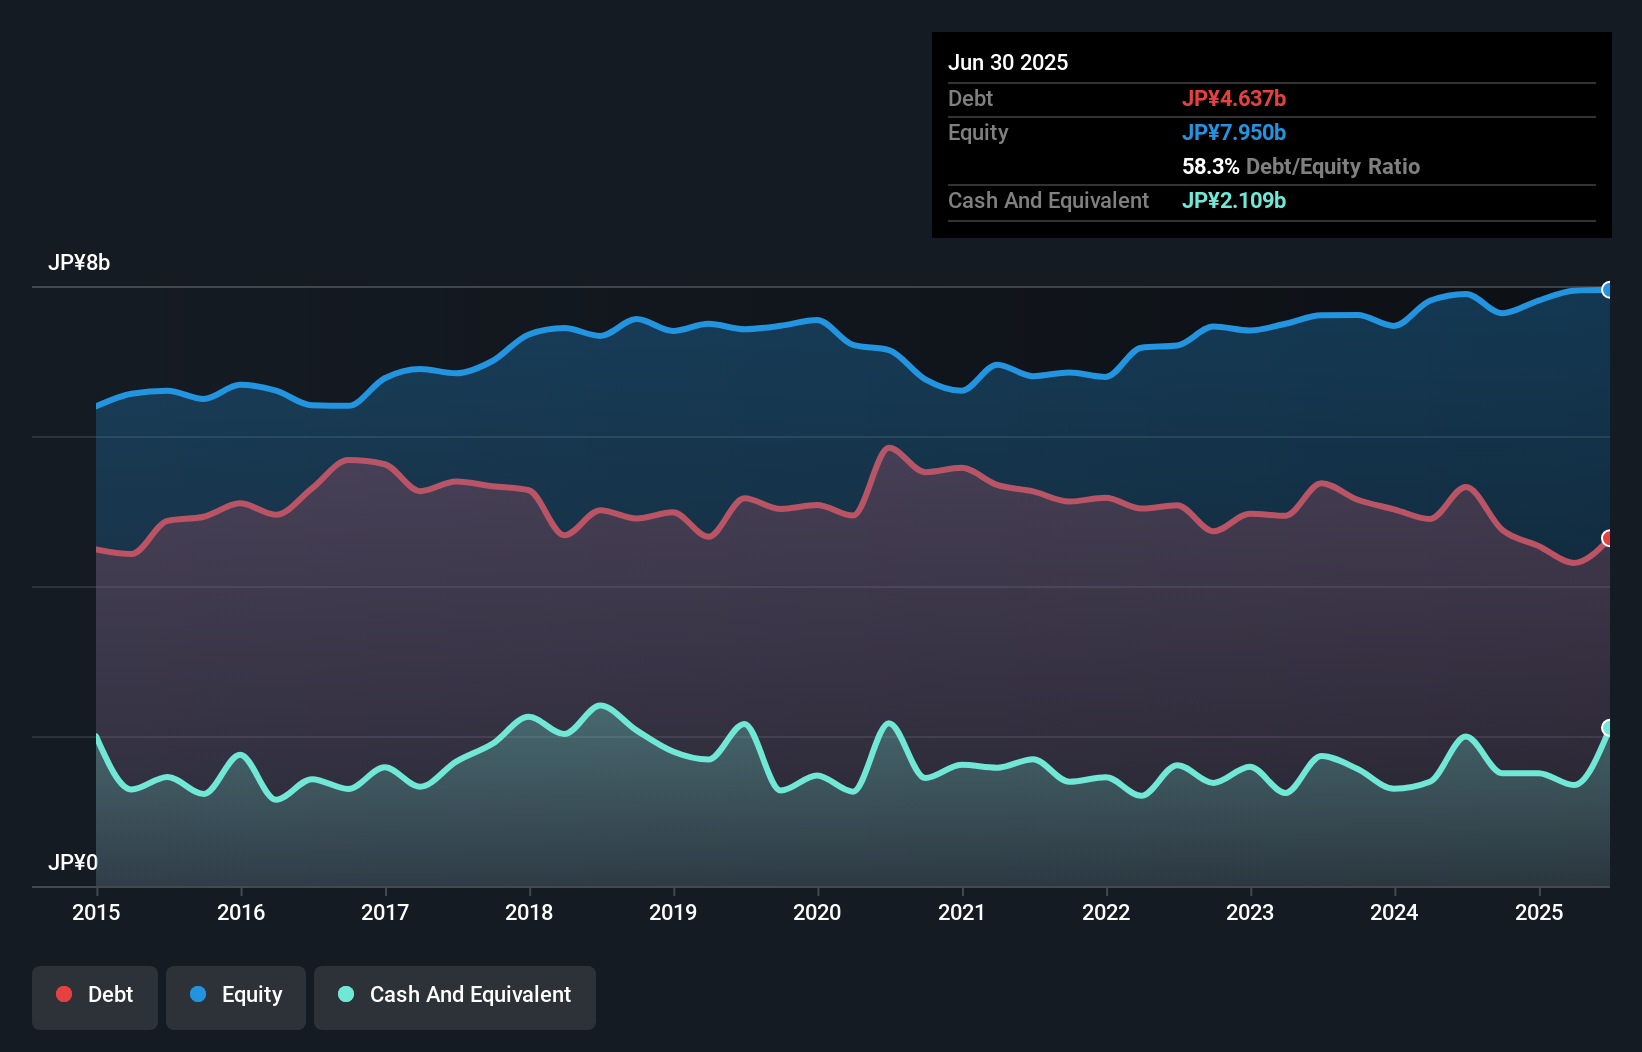Click the JP¥4.637b Debt value link

point(1235,98)
